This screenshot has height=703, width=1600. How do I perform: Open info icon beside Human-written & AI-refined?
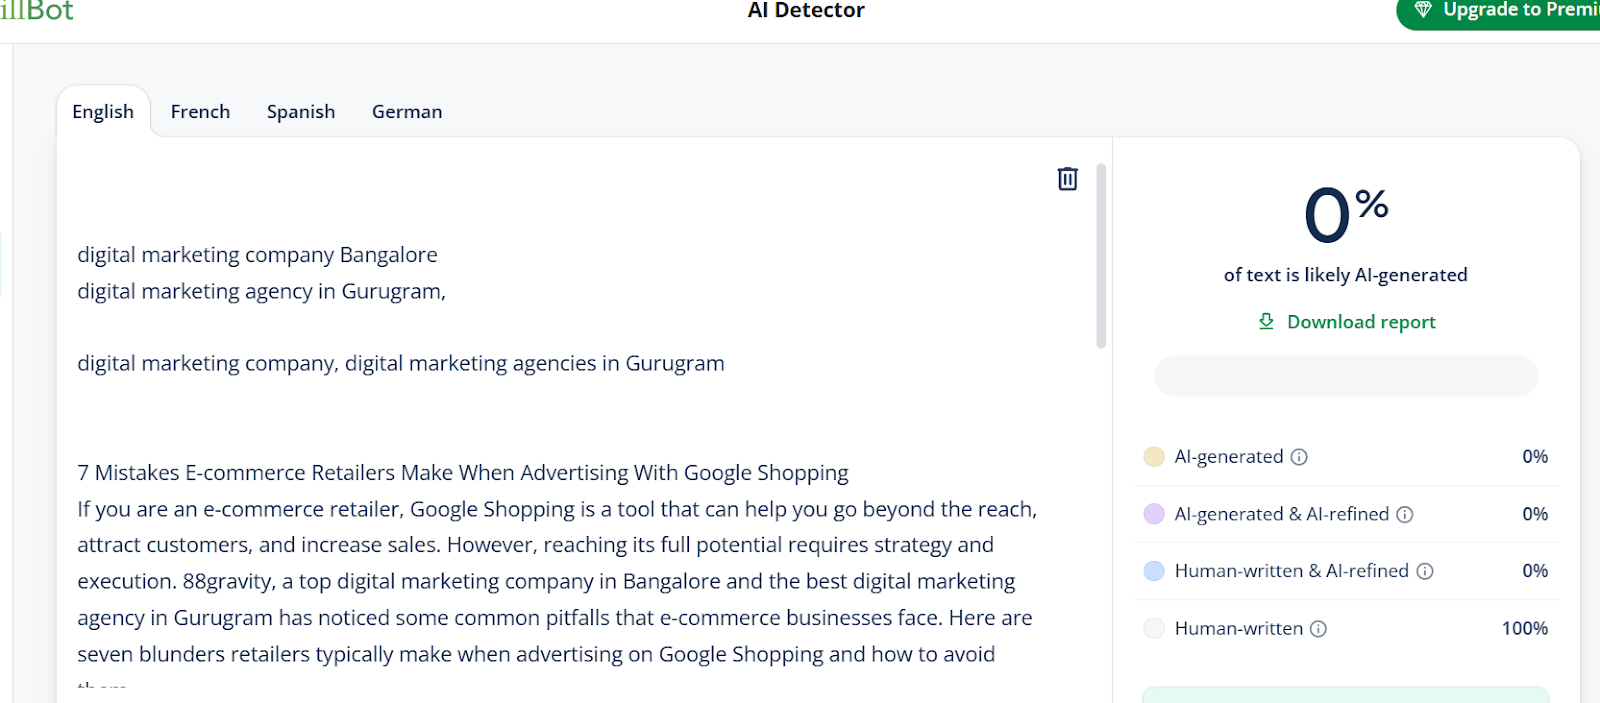coord(1425,571)
